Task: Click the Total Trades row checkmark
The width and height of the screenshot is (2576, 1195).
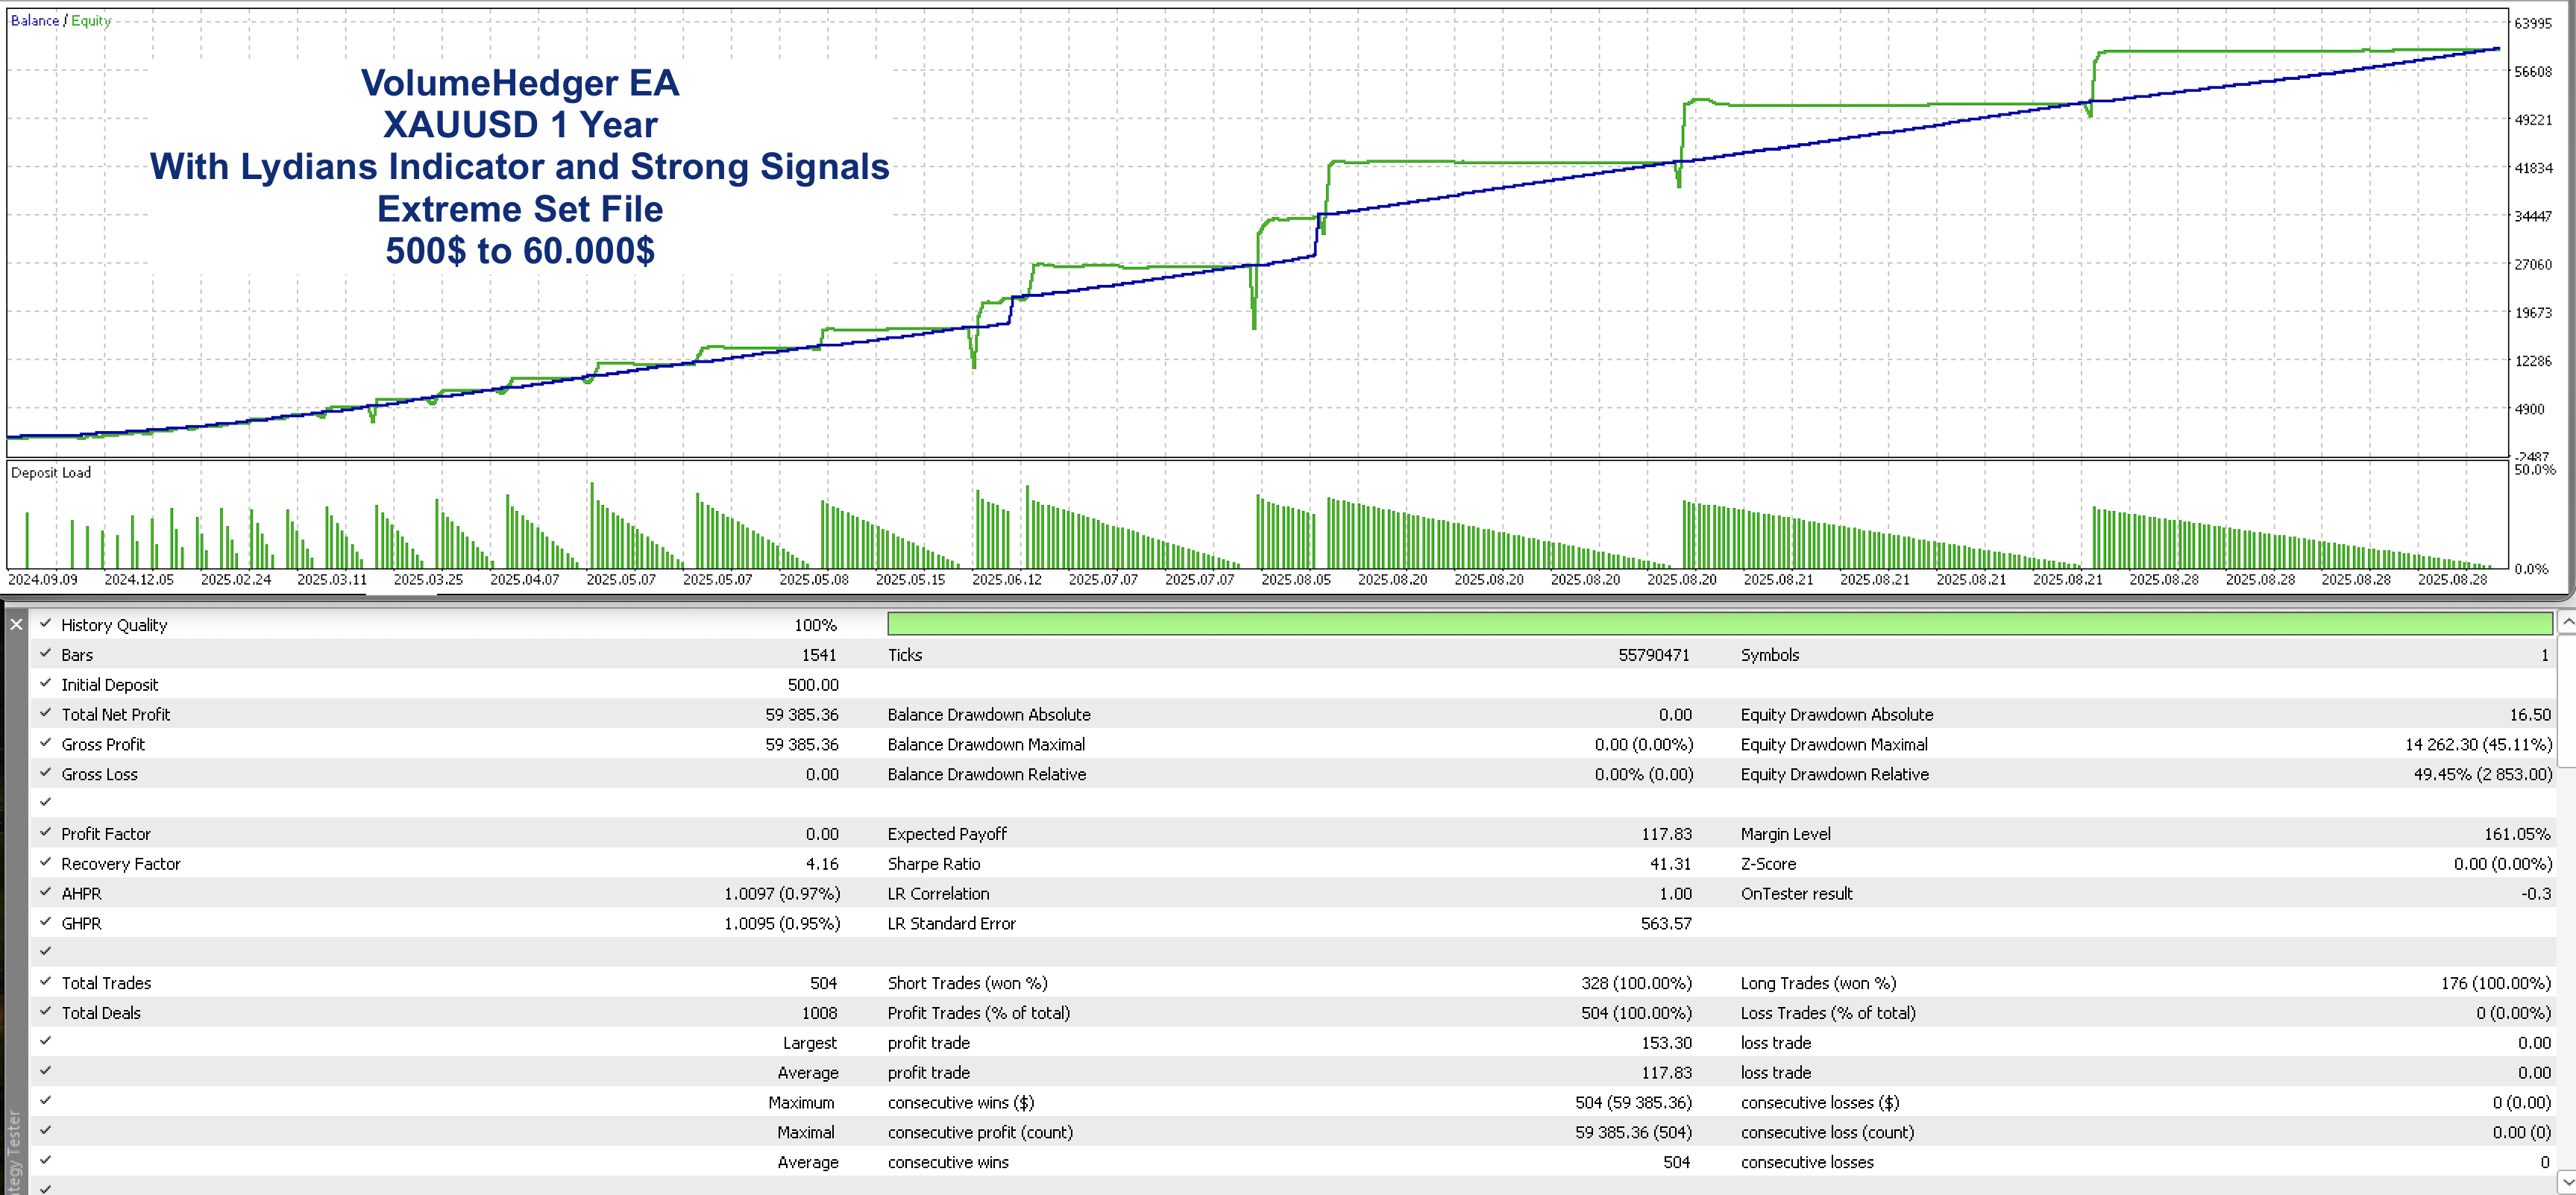Action: coord(45,981)
